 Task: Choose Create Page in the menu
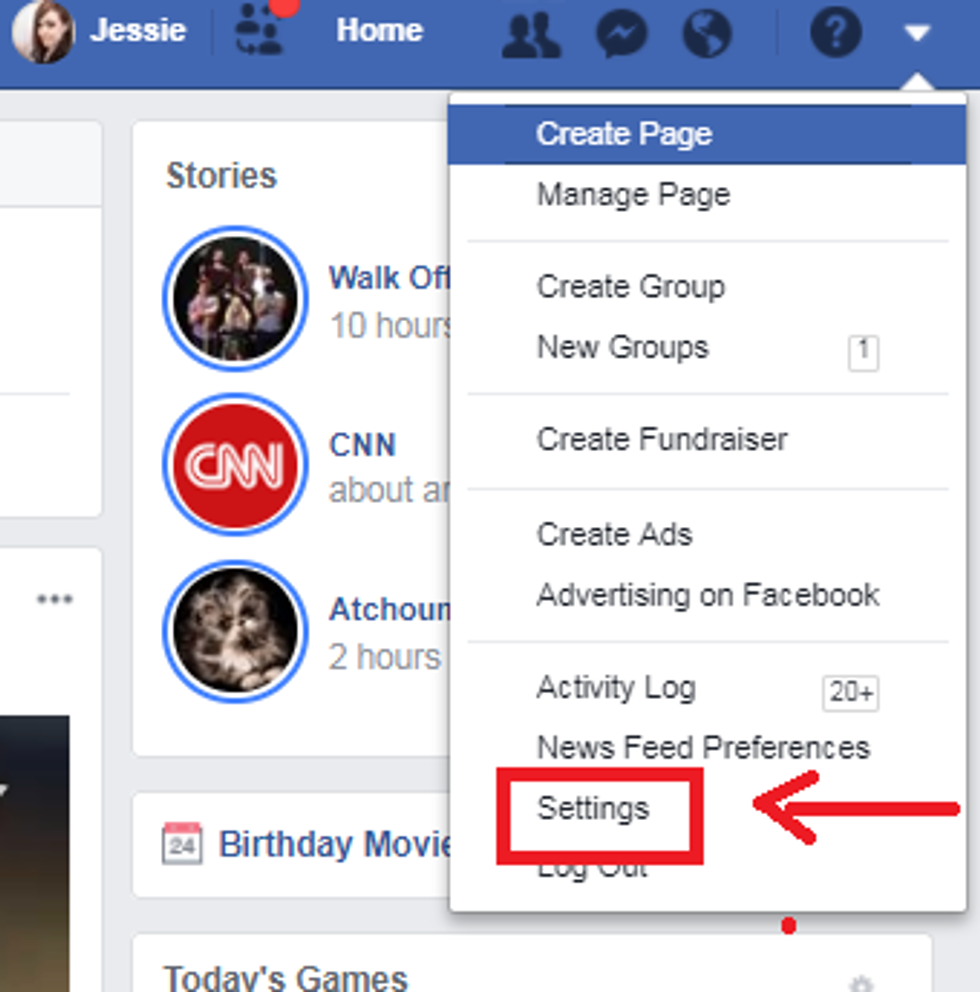tap(624, 134)
